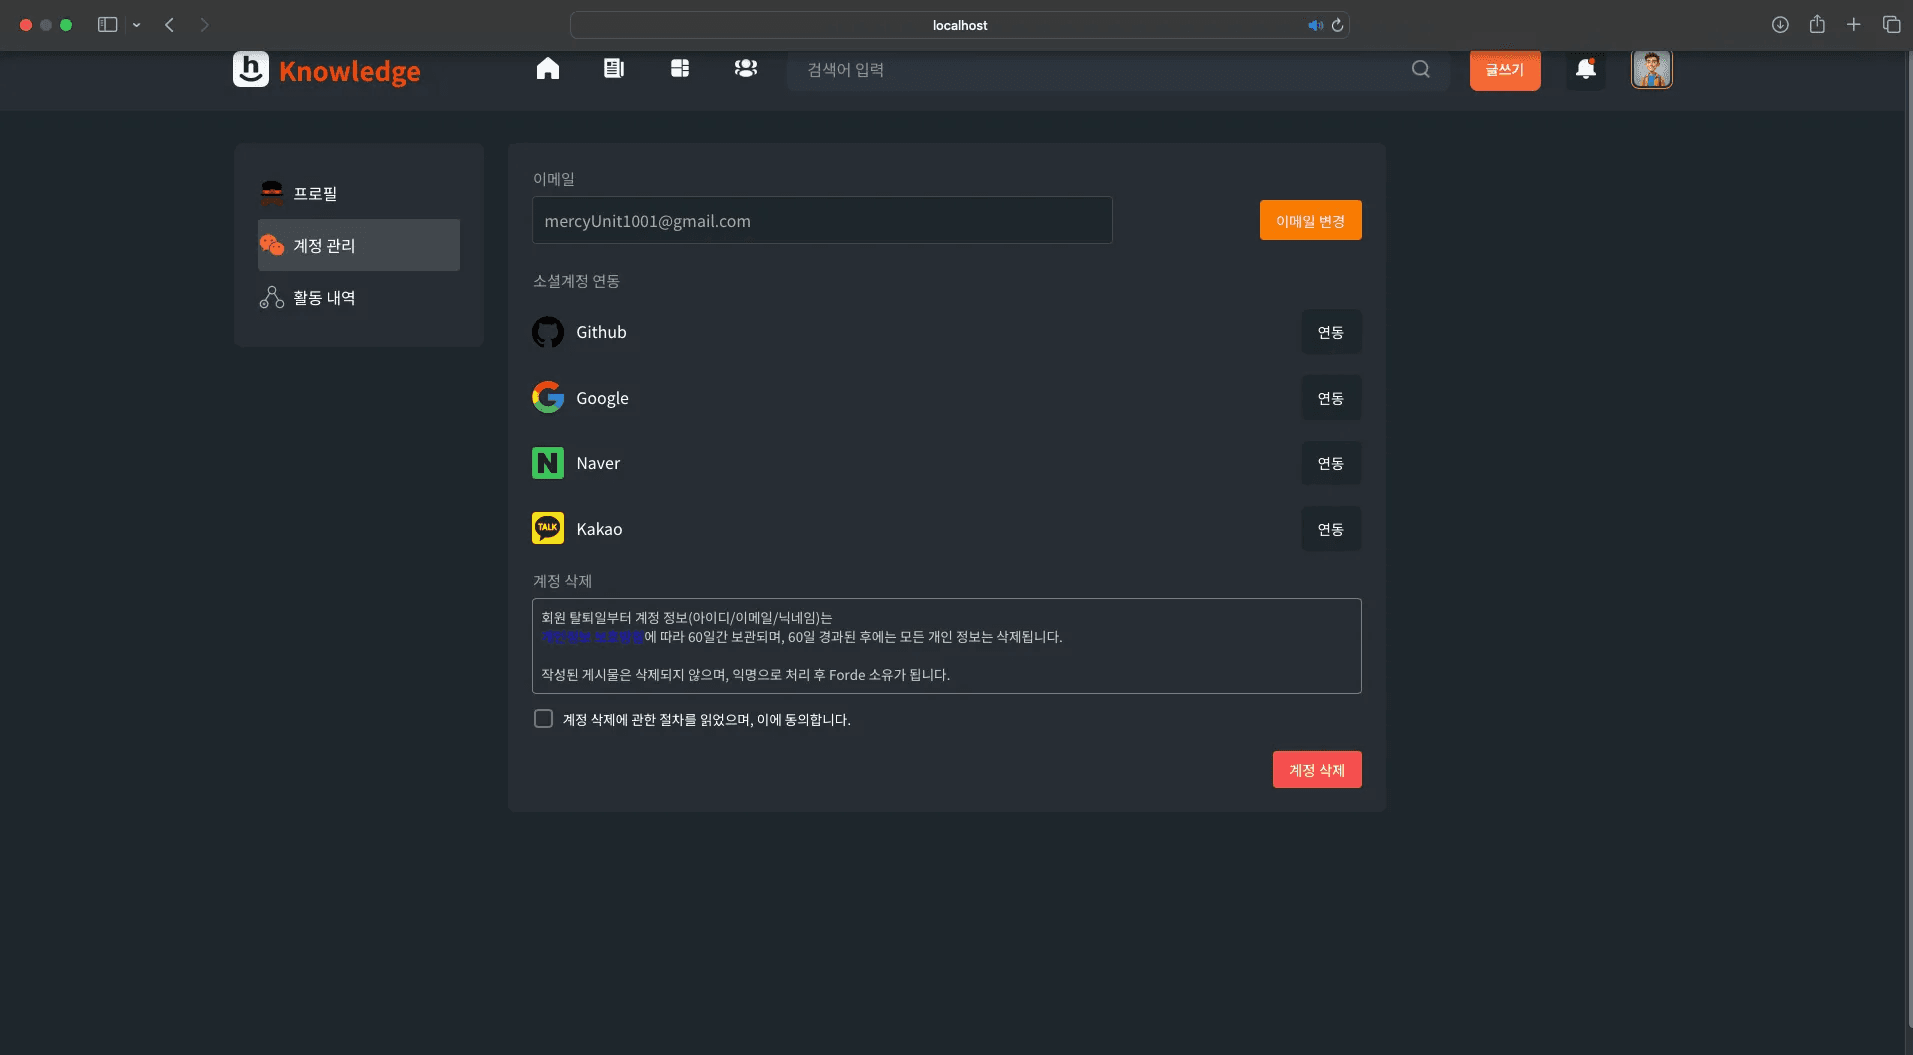Viewport: 1913px width, 1055px height.
Task: Click the red 계정 삭제 button
Action: (x=1316, y=770)
